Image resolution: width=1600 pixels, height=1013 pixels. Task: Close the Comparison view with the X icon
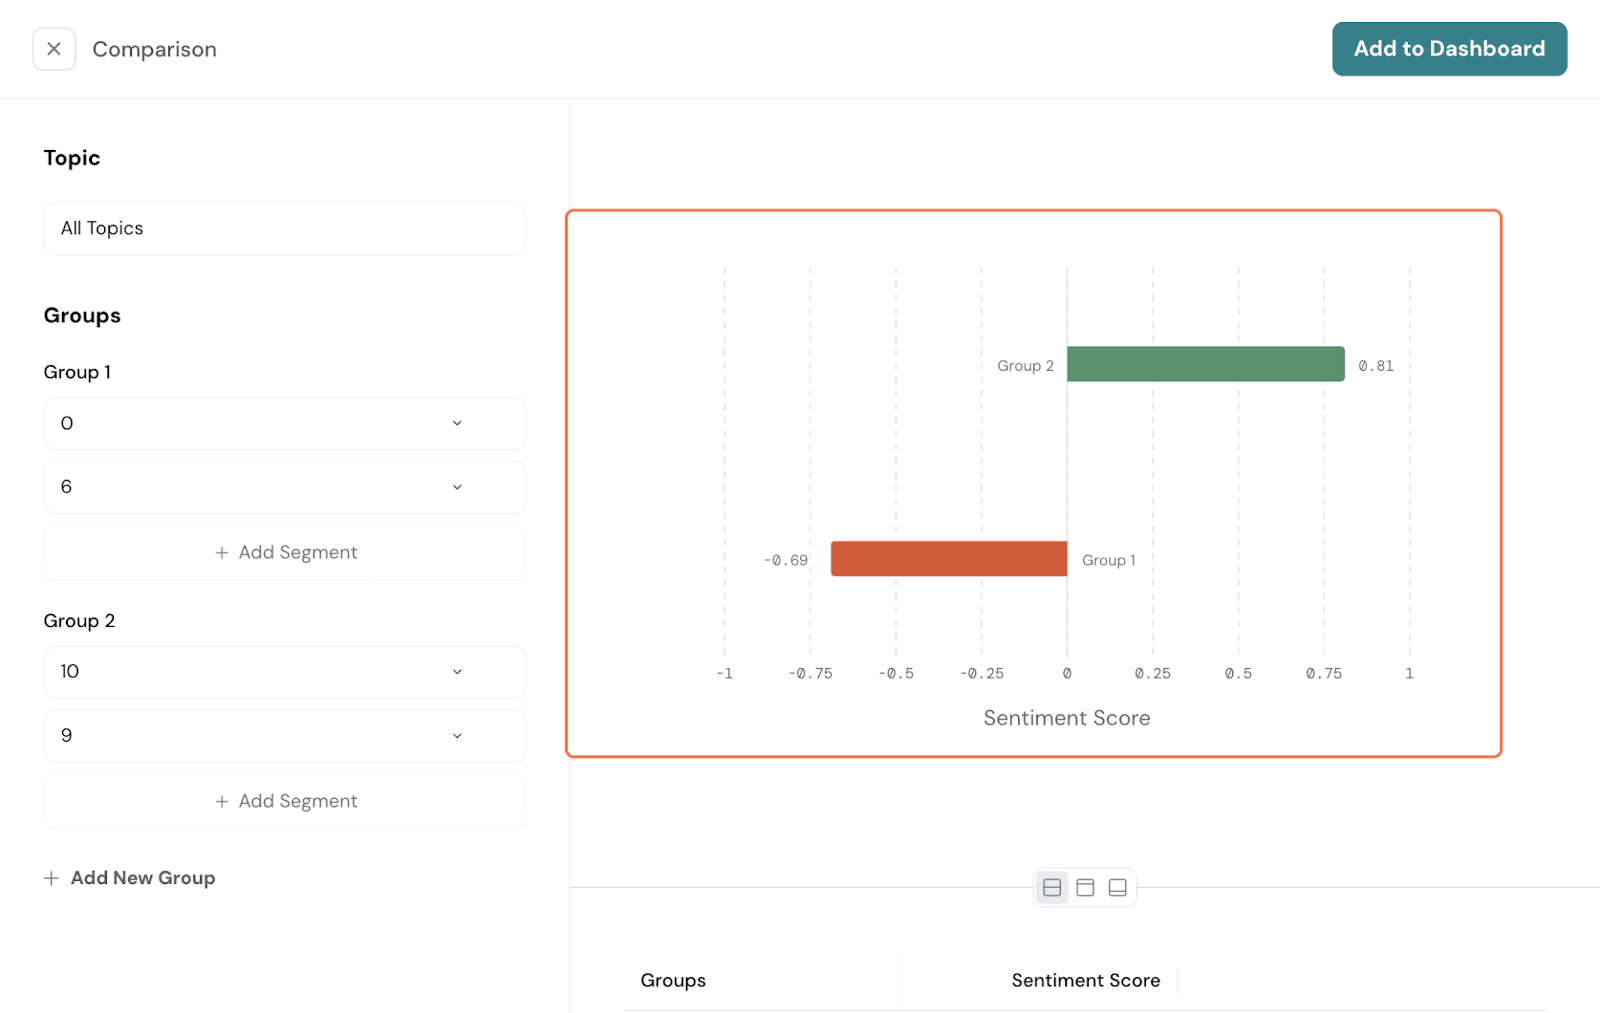pyautogui.click(x=54, y=49)
